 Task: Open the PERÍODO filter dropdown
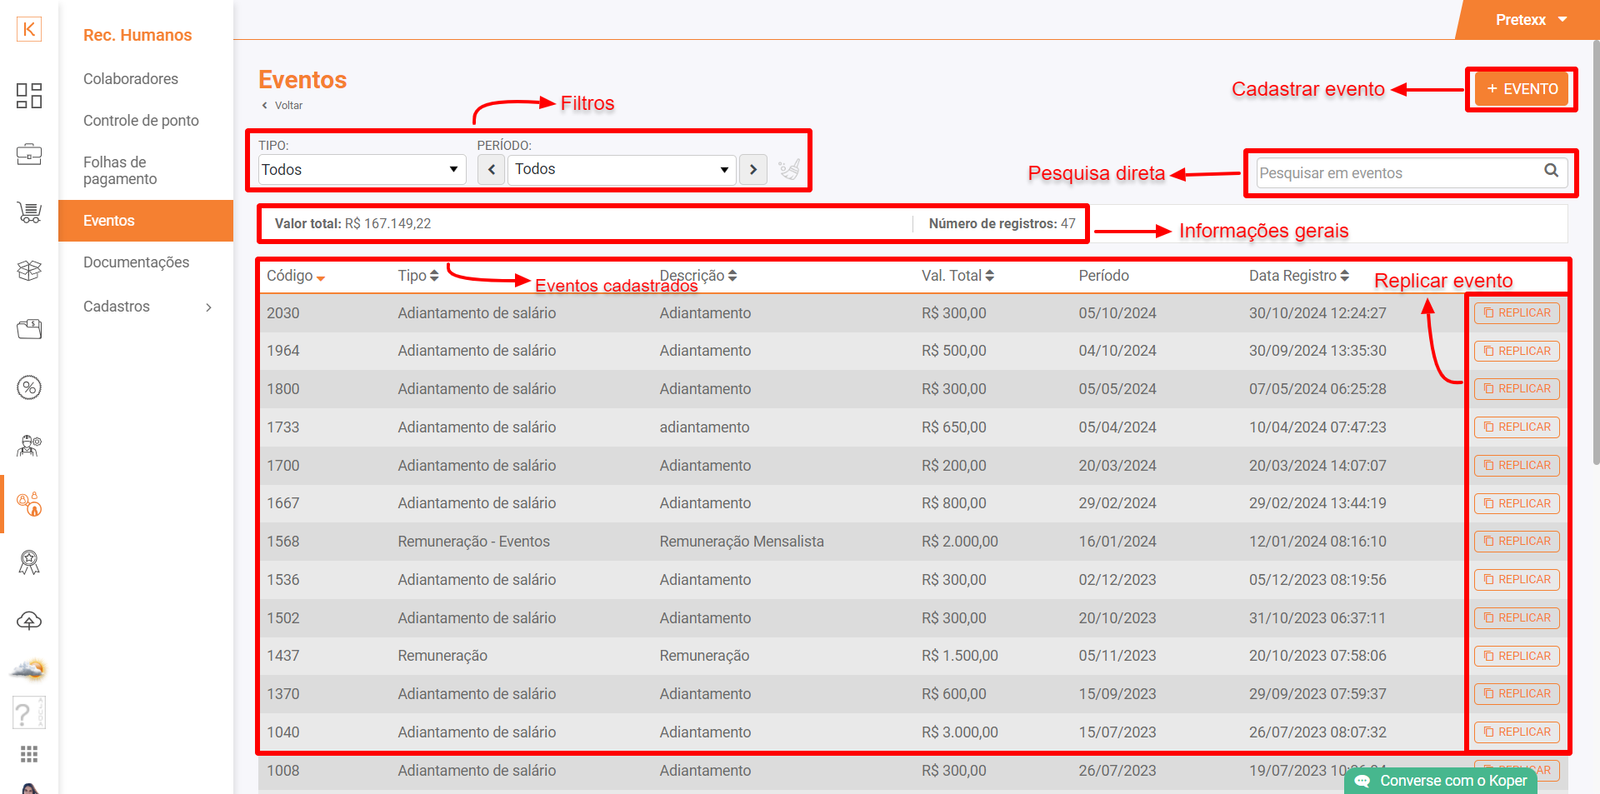click(x=621, y=170)
